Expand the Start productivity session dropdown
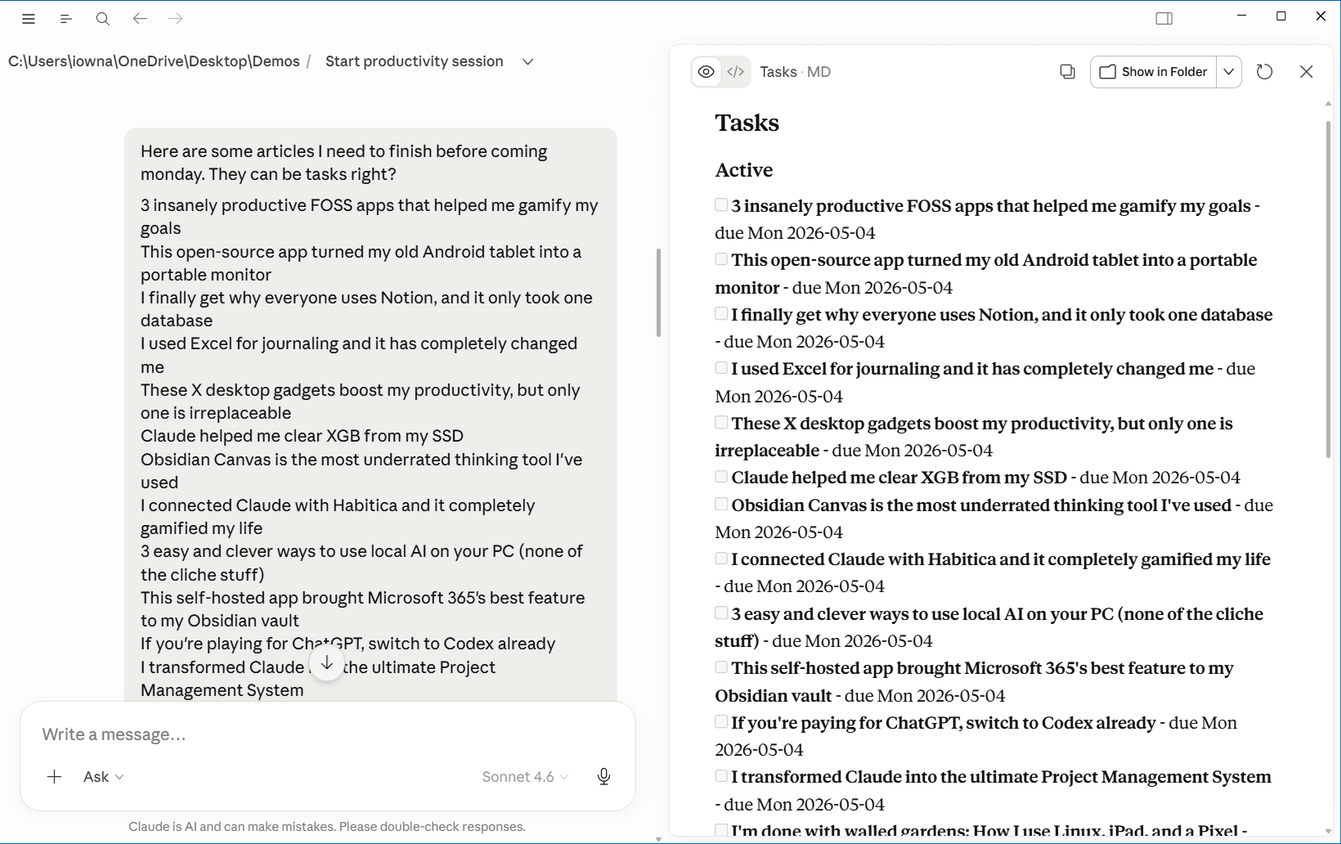This screenshot has width=1341, height=844. [x=528, y=62]
